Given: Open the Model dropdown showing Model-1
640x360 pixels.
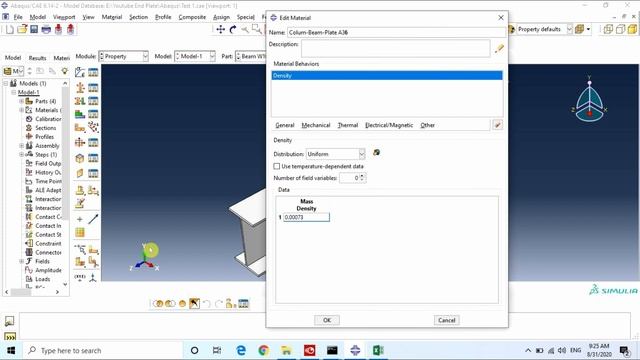Looking at the screenshot, I should (195, 56).
